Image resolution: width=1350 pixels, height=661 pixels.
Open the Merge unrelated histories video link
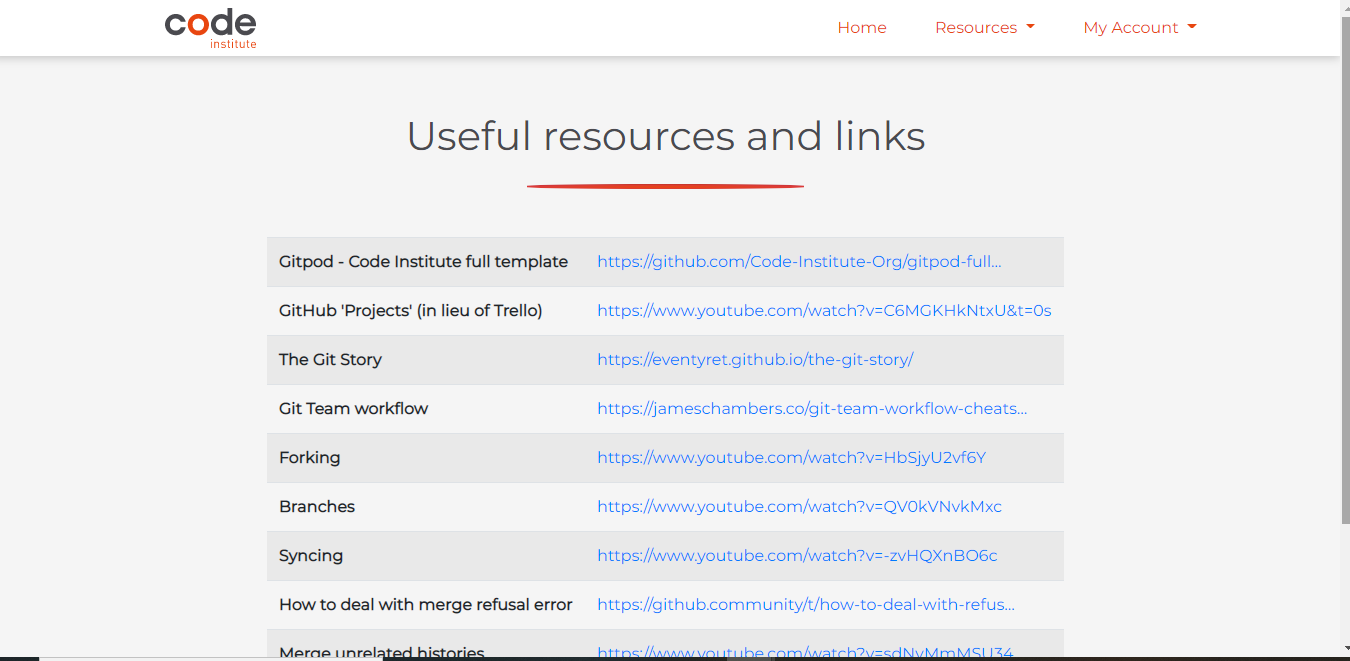[x=805, y=652]
